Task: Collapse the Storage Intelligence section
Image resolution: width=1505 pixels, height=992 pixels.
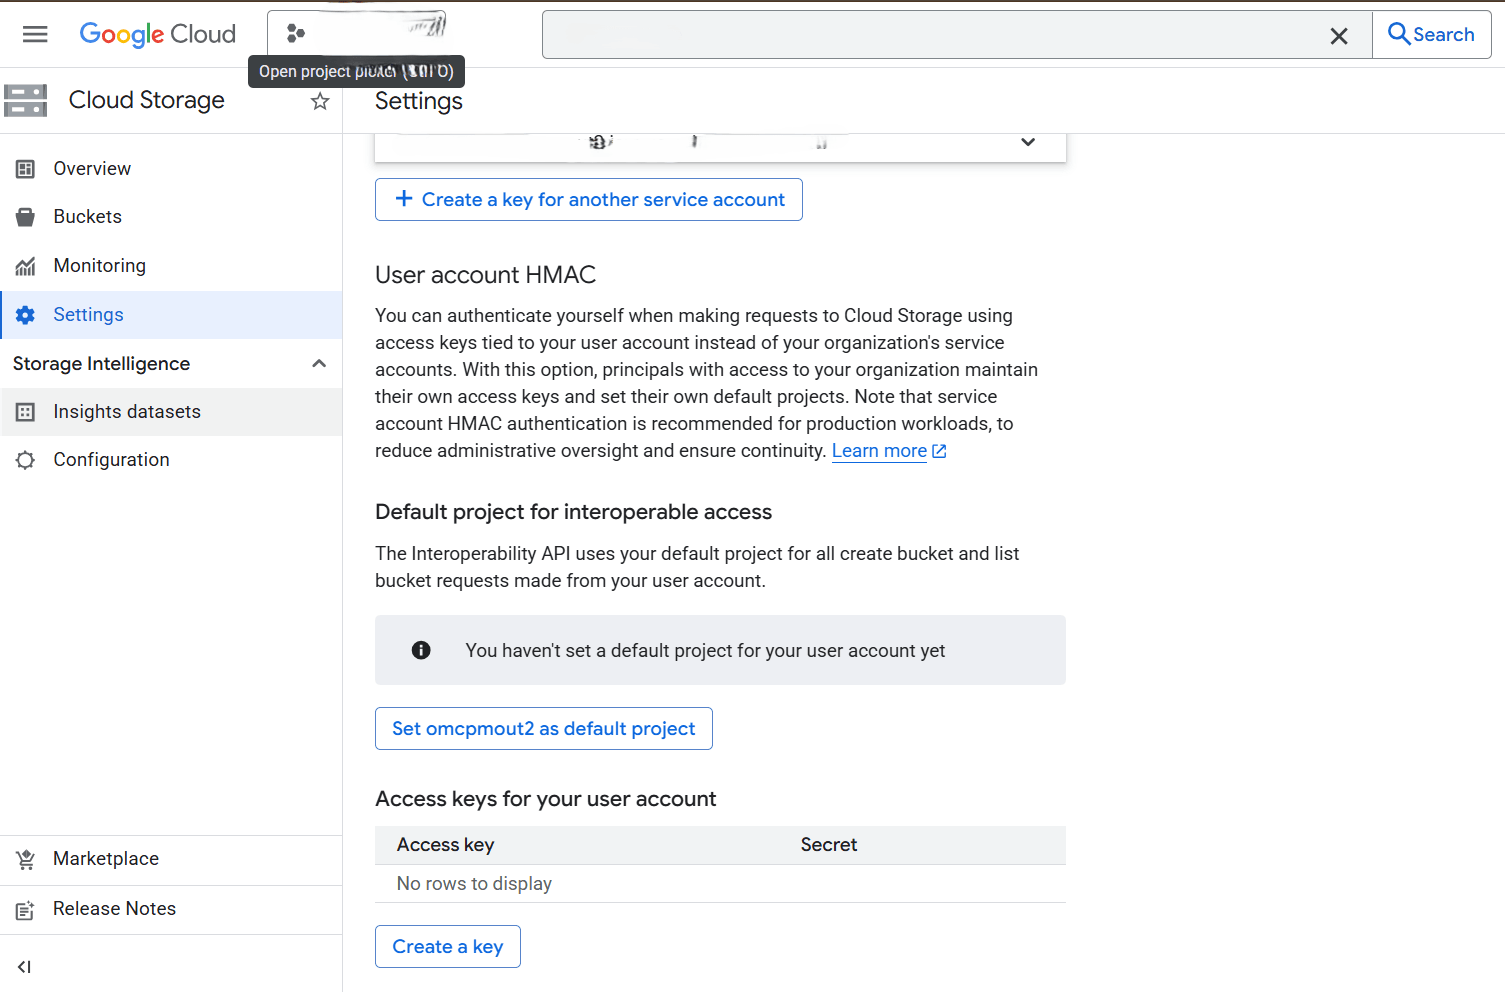Action: coord(318,363)
